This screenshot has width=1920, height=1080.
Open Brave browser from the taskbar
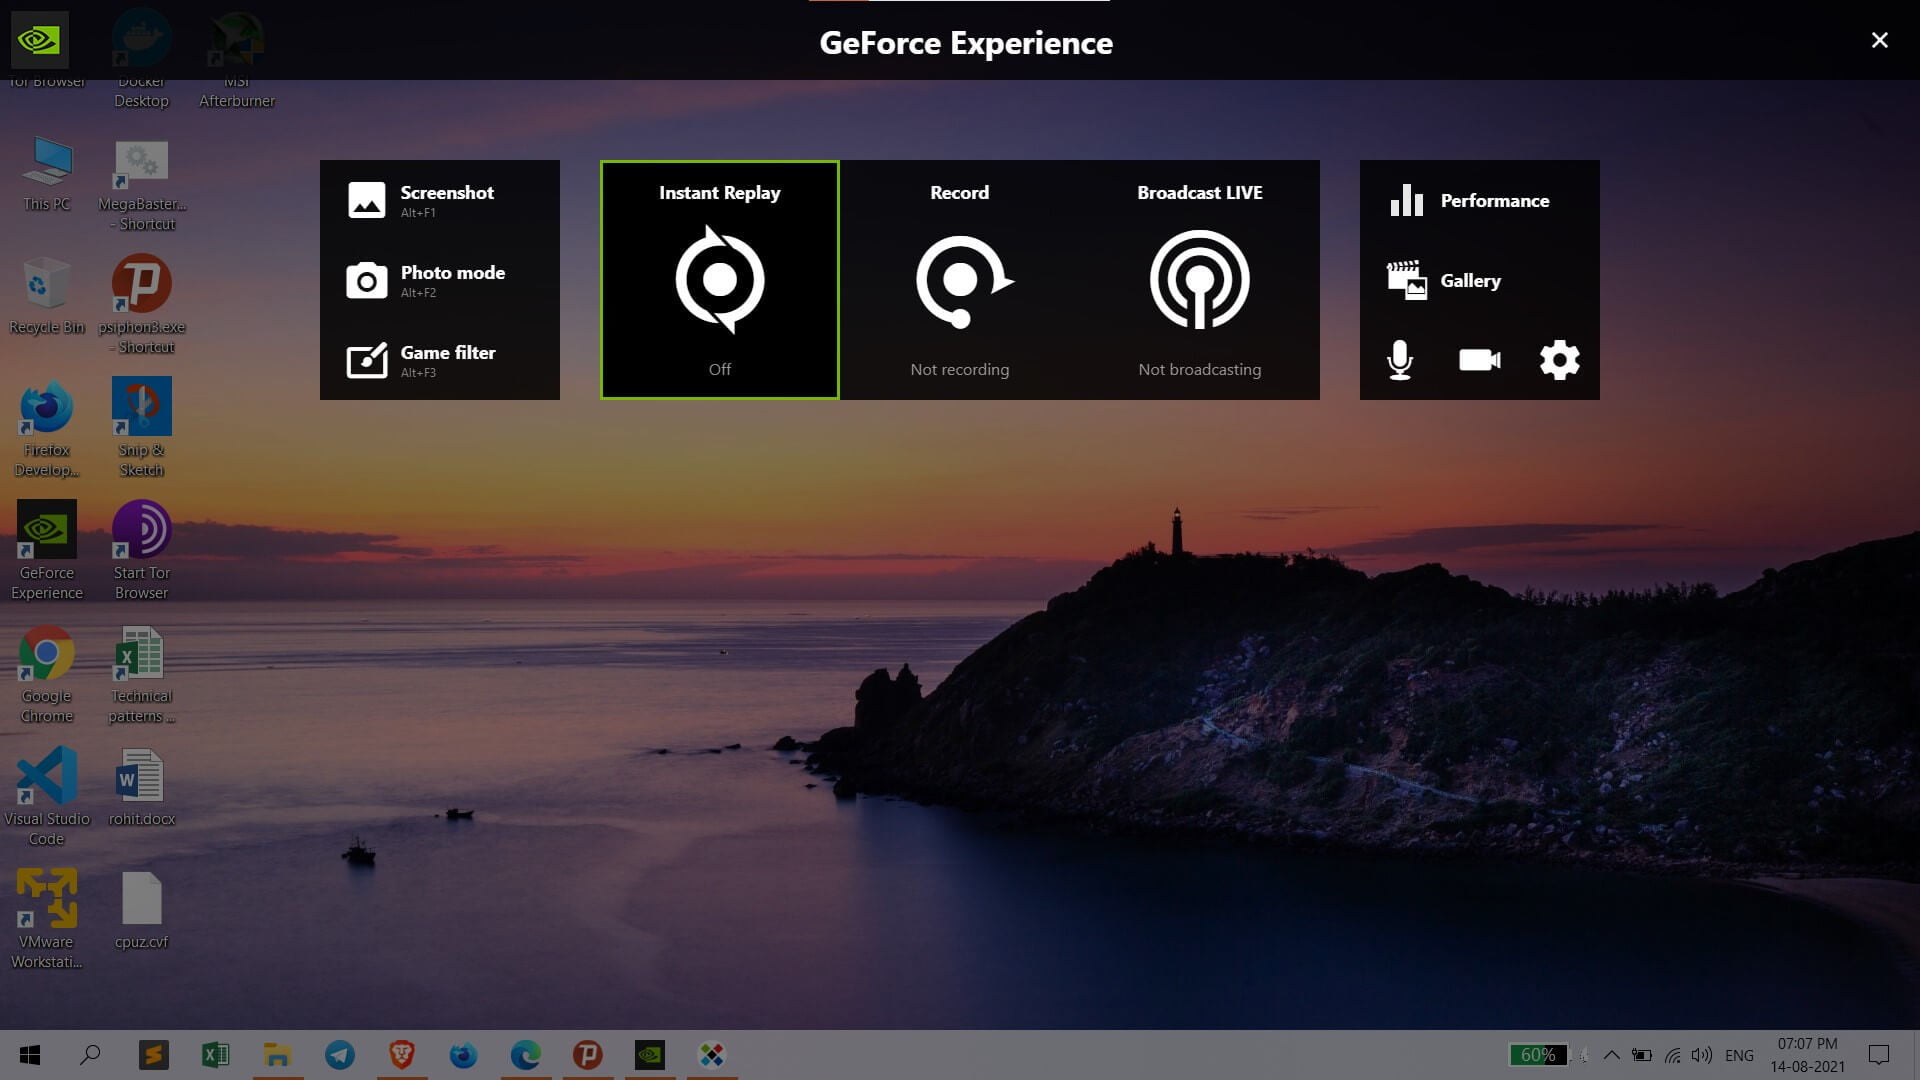402,1055
